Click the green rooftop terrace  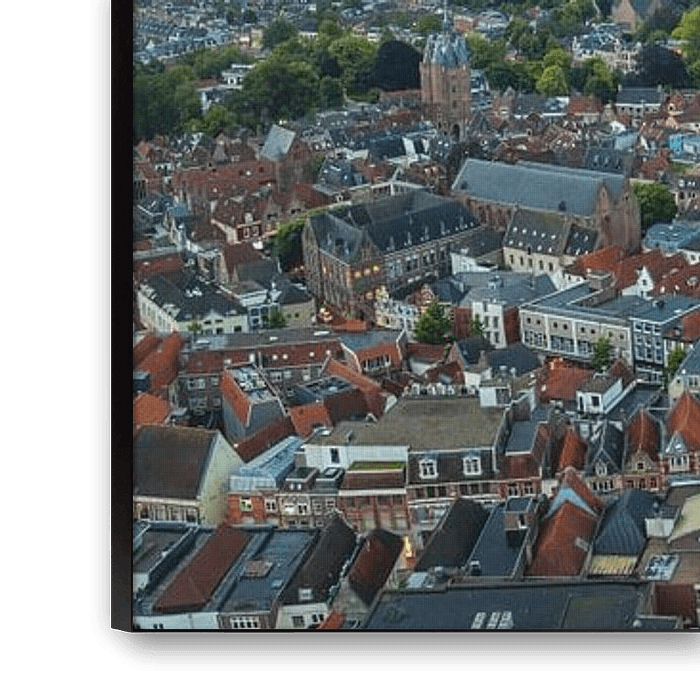click(377, 466)
